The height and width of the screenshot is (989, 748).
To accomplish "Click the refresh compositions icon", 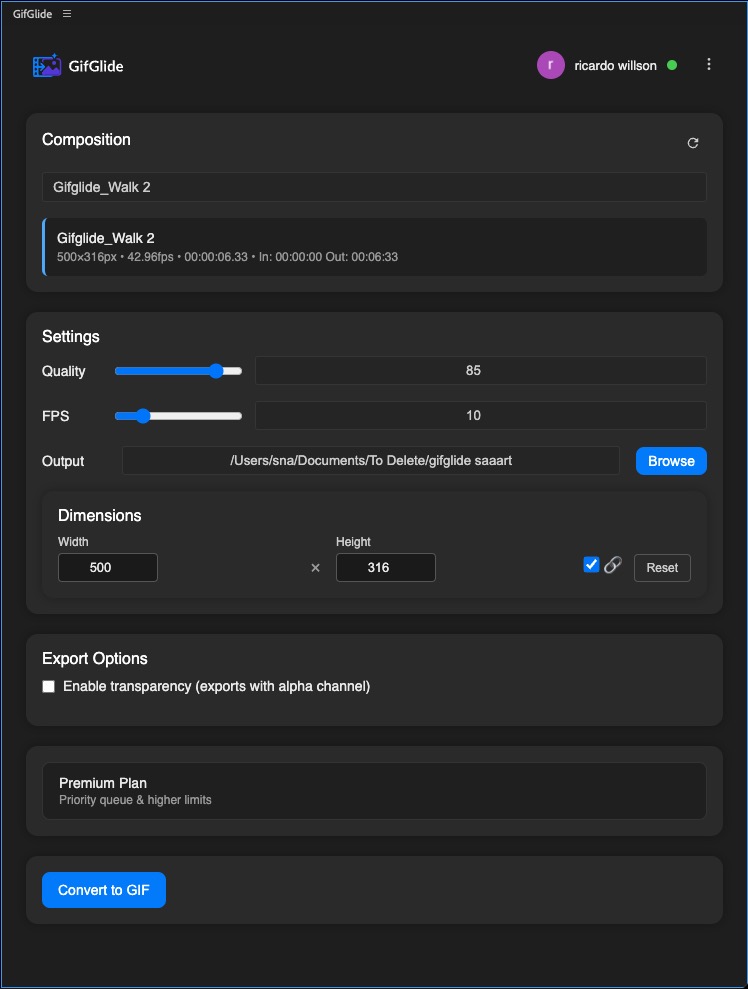I will tap(693, 143).
